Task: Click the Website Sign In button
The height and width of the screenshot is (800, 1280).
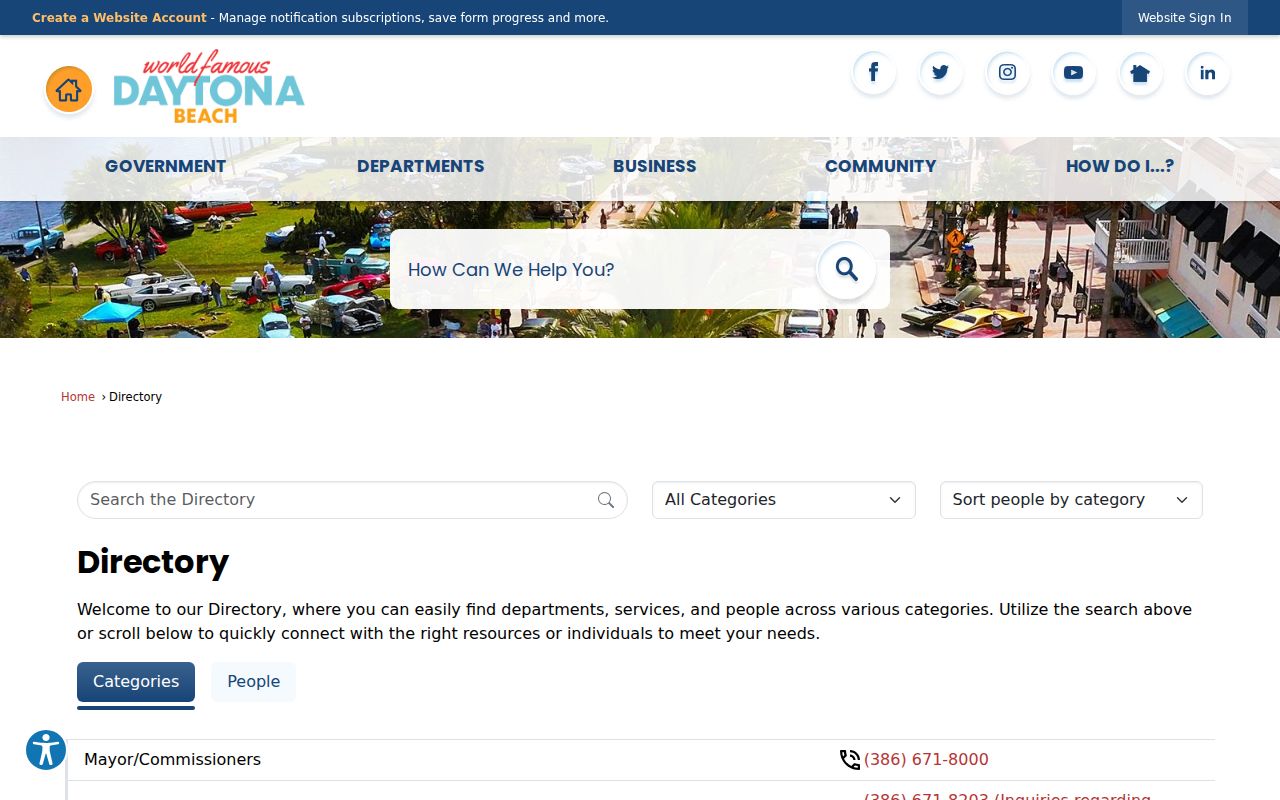Action: point(1185,18)
